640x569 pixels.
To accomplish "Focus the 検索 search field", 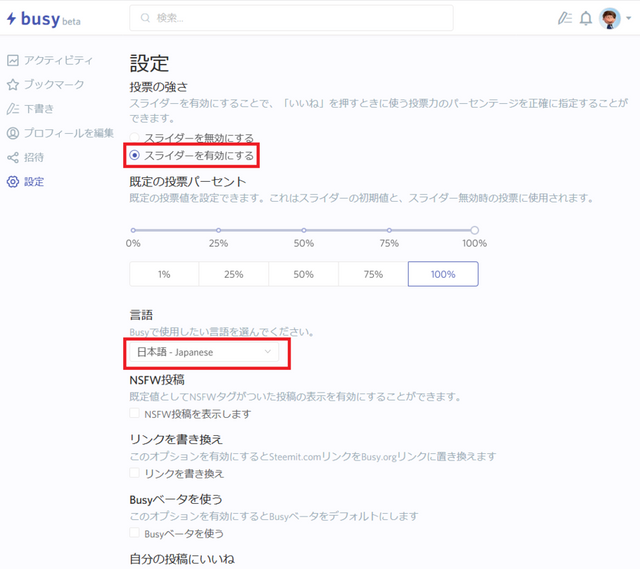I will [291, 18].
